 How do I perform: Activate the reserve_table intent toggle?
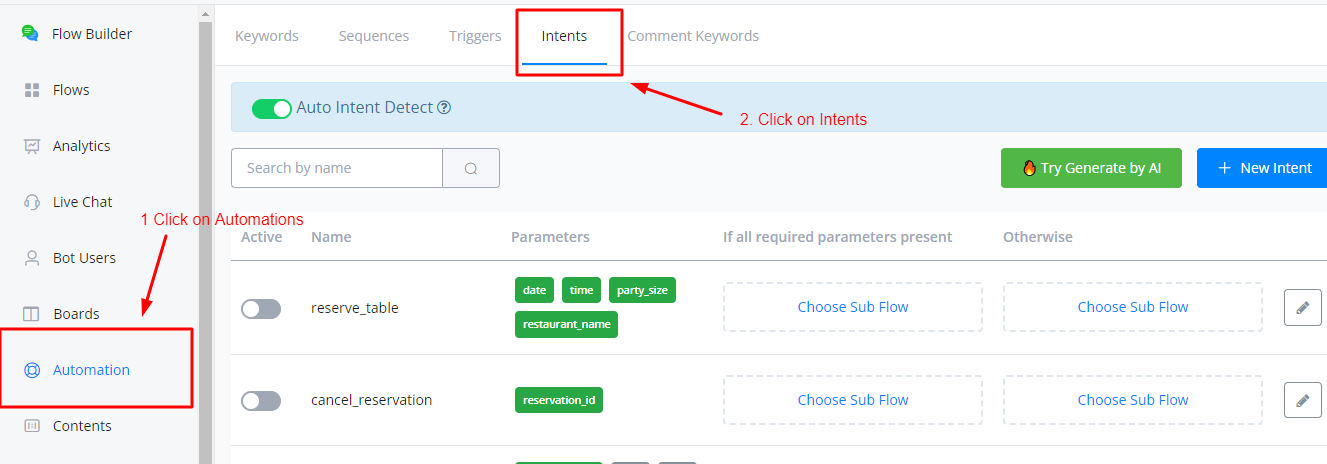261,309
